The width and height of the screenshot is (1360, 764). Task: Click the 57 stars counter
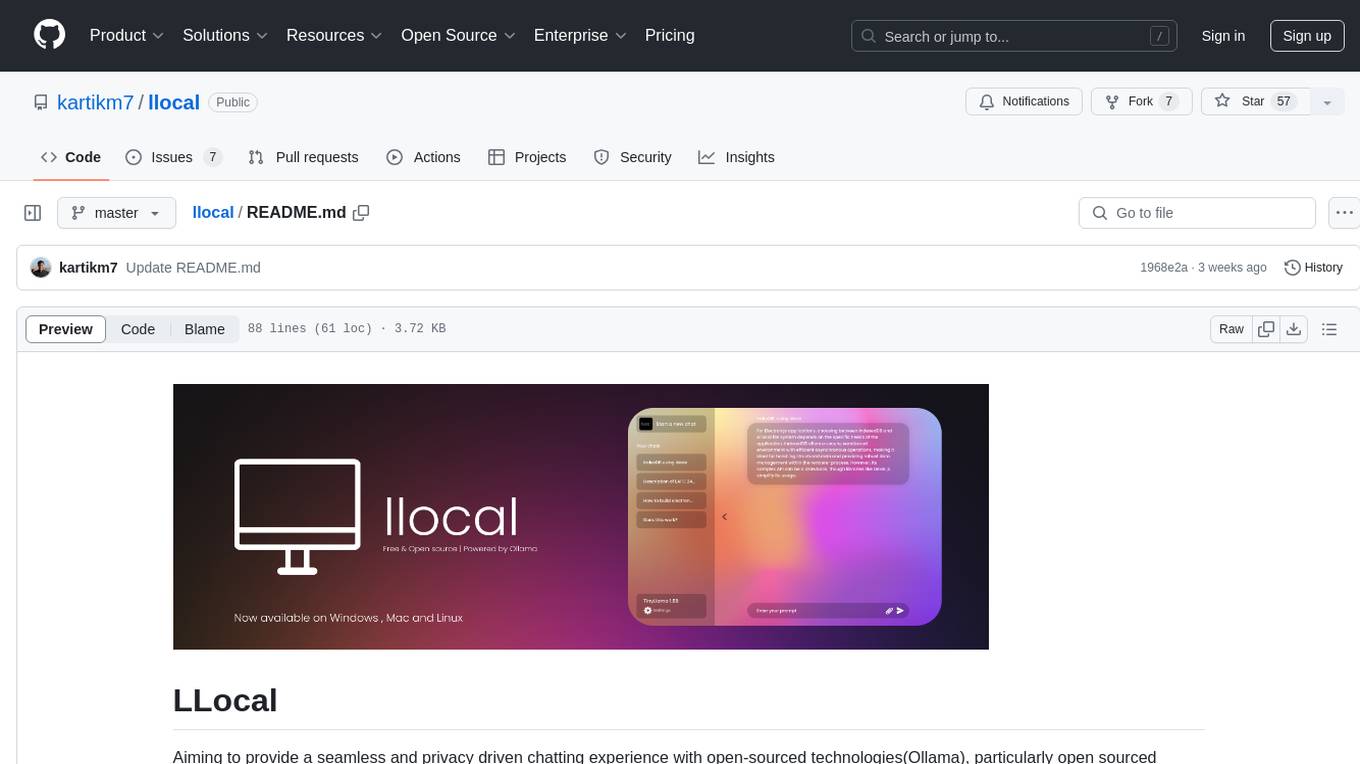[x=1284, y=102]
